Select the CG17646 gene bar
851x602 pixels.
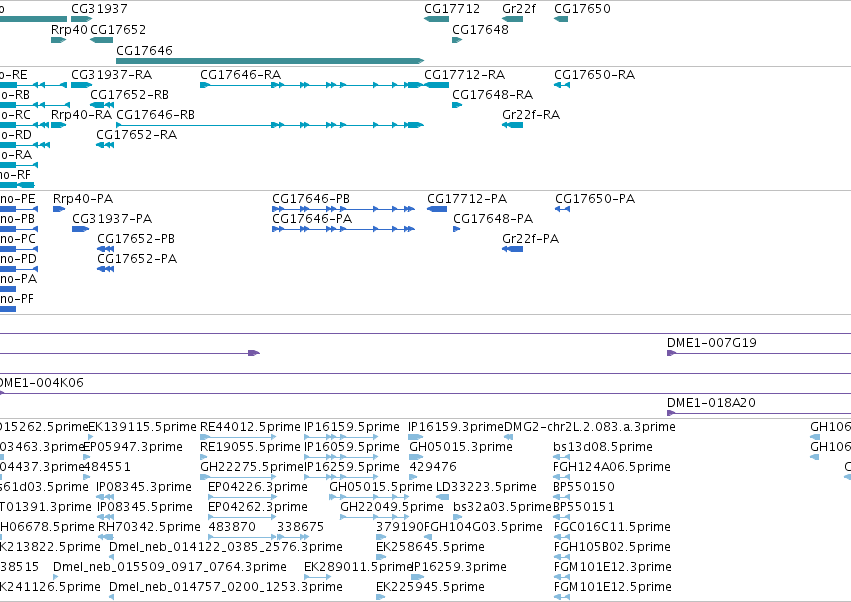pyautogui.click(x=270, y=61)
